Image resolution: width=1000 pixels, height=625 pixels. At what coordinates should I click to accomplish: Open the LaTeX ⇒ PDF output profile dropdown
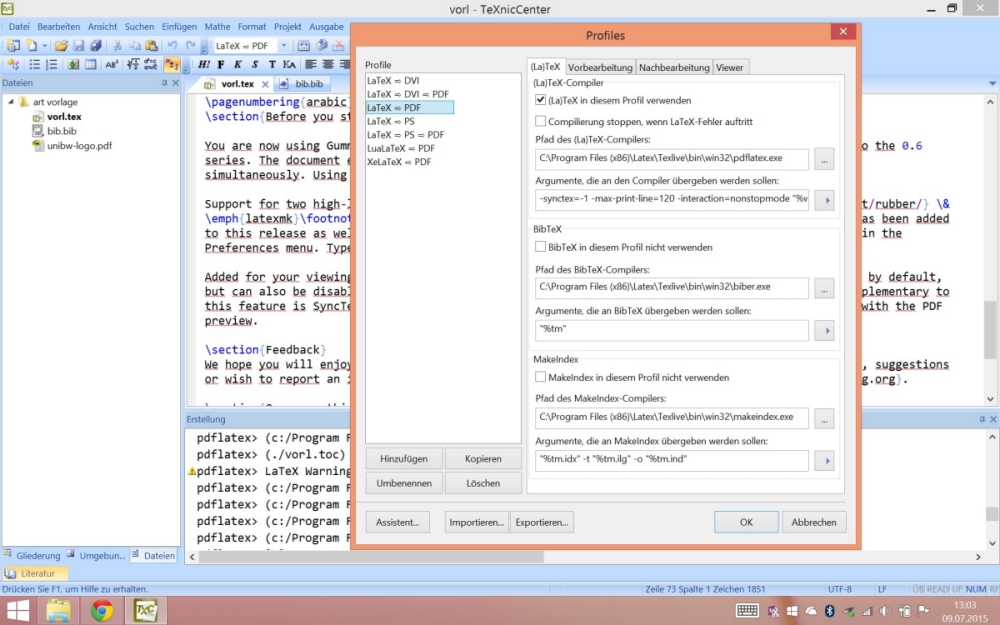(283, 46)
